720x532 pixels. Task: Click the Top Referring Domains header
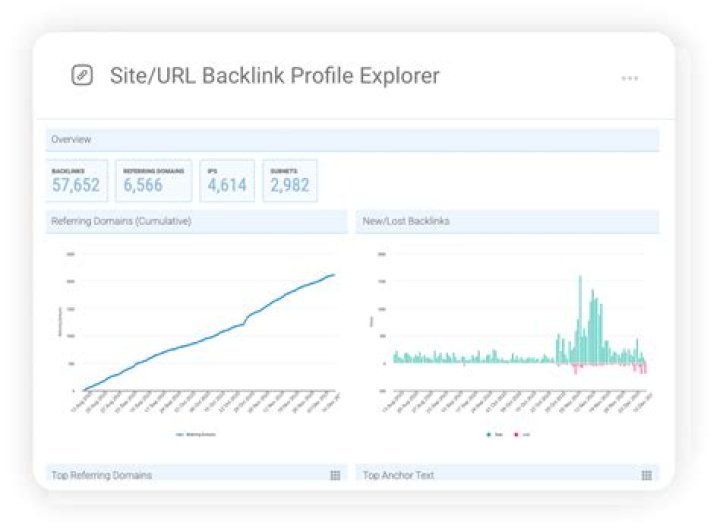click(197, 474)
